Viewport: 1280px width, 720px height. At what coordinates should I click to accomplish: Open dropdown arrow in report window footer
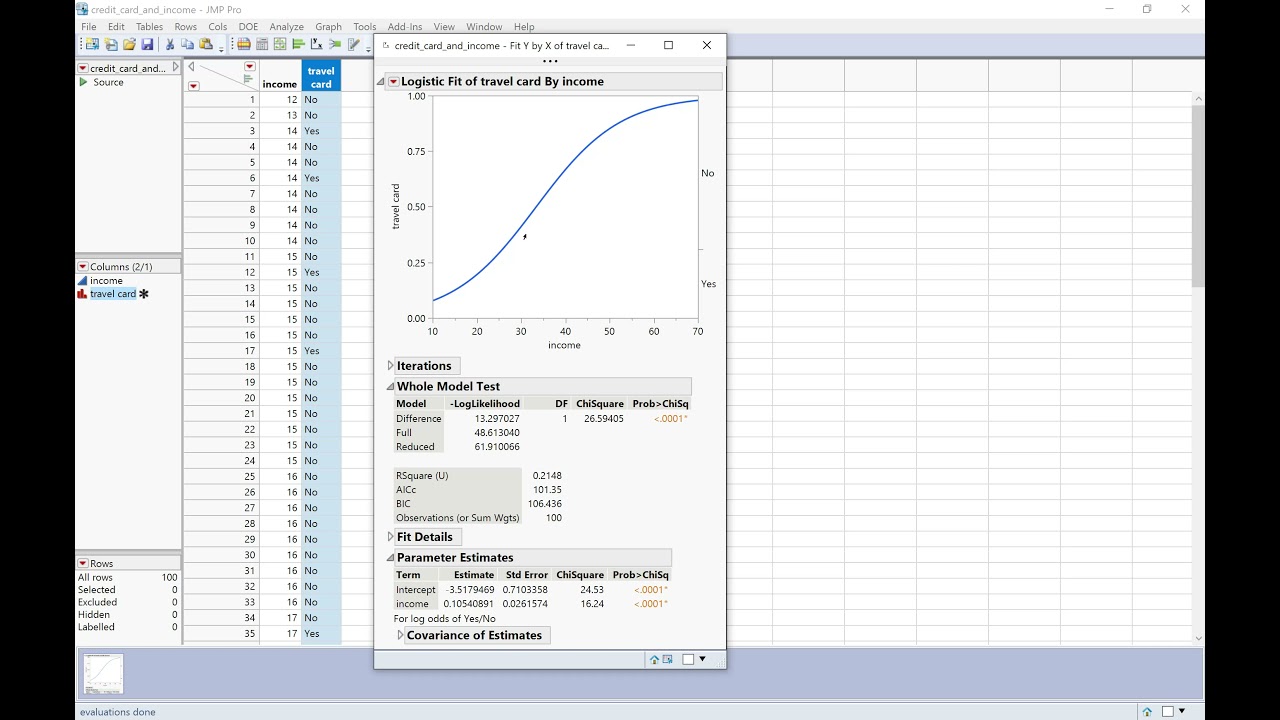702,659
